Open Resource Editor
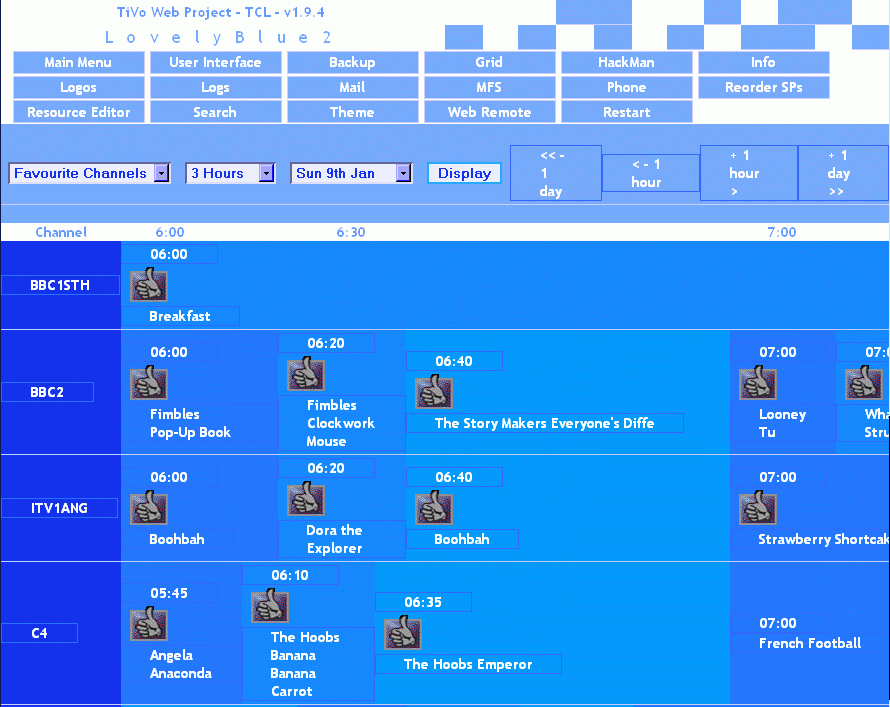 [x=78, y=112]
